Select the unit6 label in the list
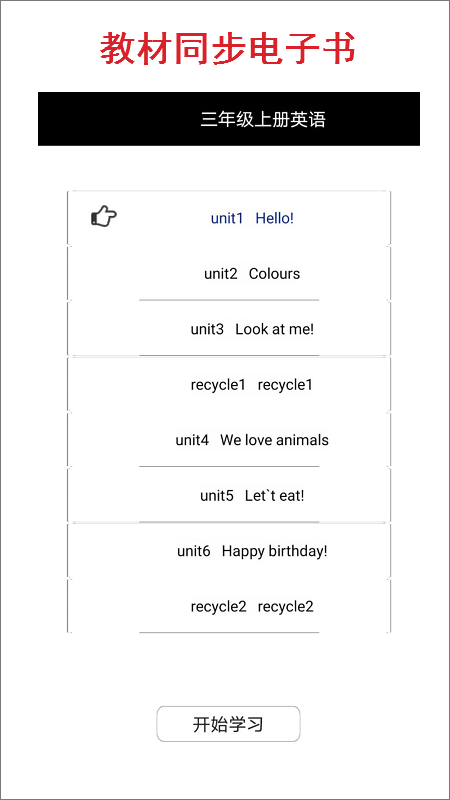The image size is (450, 800). (x=194, y=551)
